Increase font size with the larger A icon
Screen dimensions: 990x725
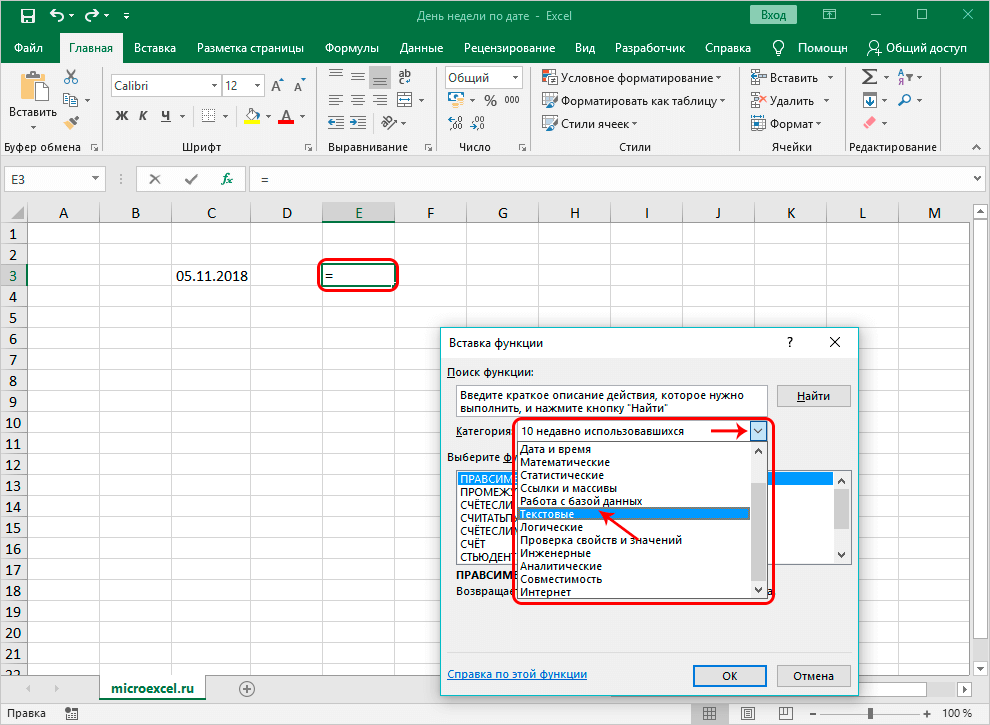click(x=277, y=85)
